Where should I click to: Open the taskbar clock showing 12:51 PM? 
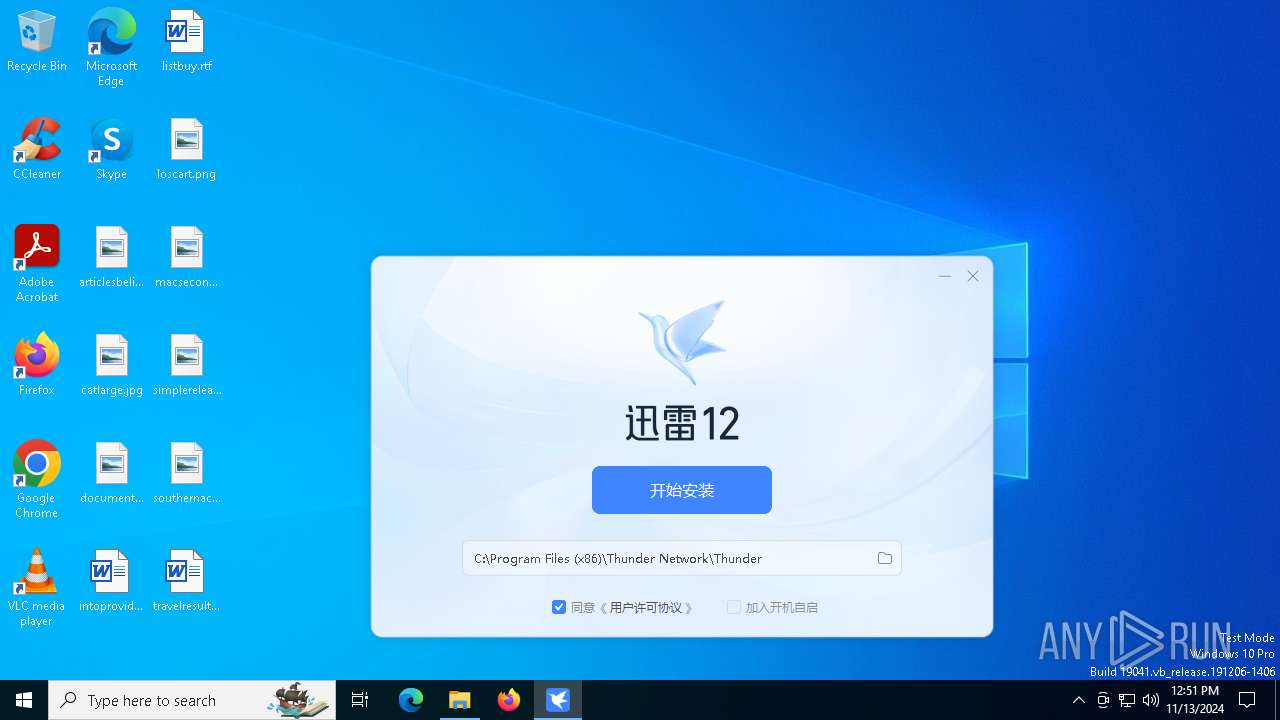(1195, 700)
